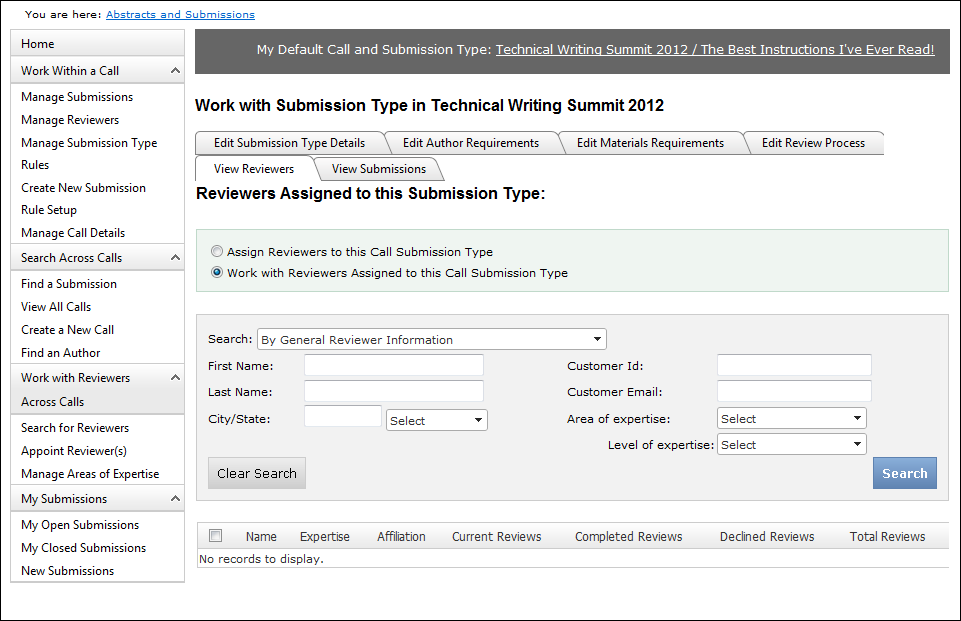Click the blue Search button

point(904,474)
